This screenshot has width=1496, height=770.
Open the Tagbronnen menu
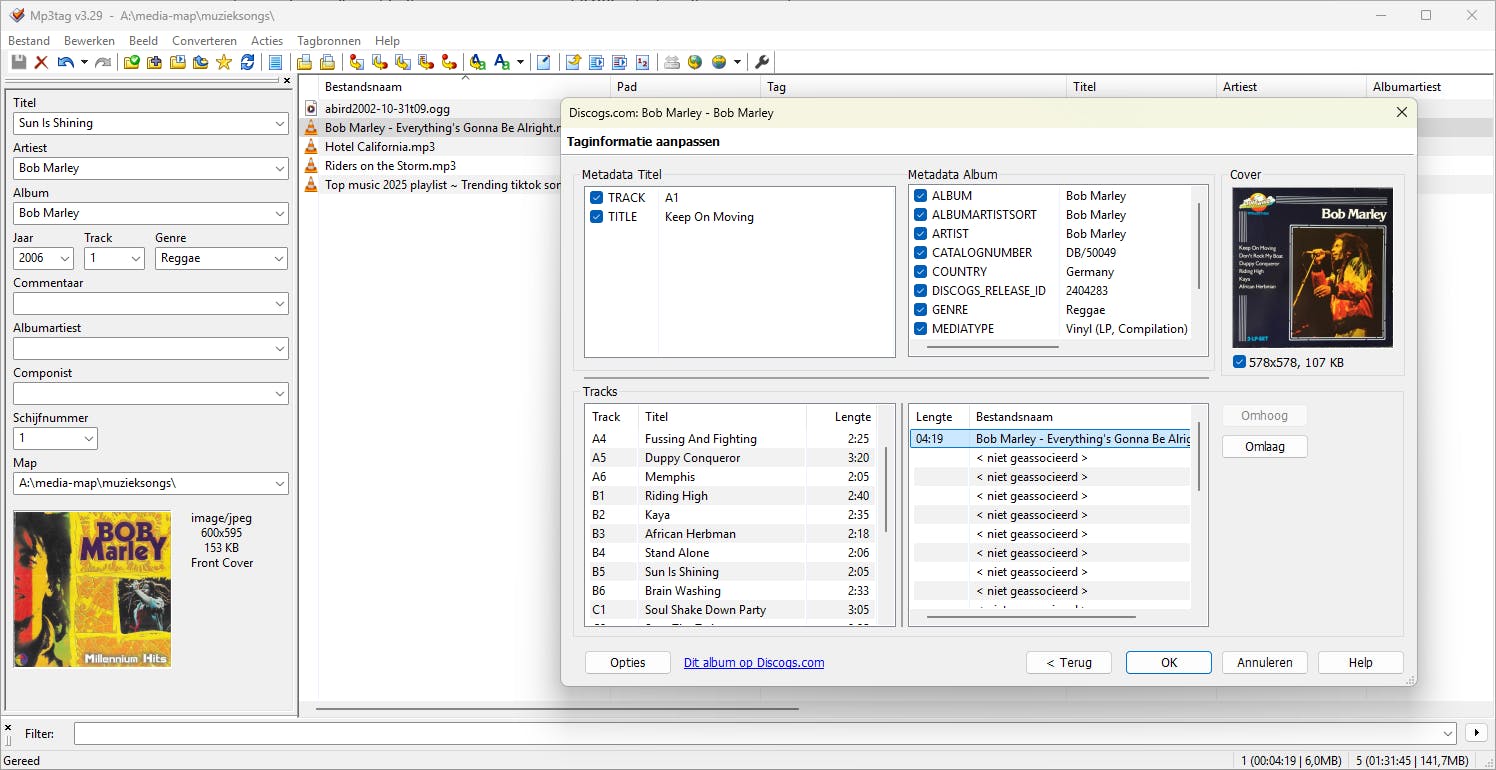328,41
